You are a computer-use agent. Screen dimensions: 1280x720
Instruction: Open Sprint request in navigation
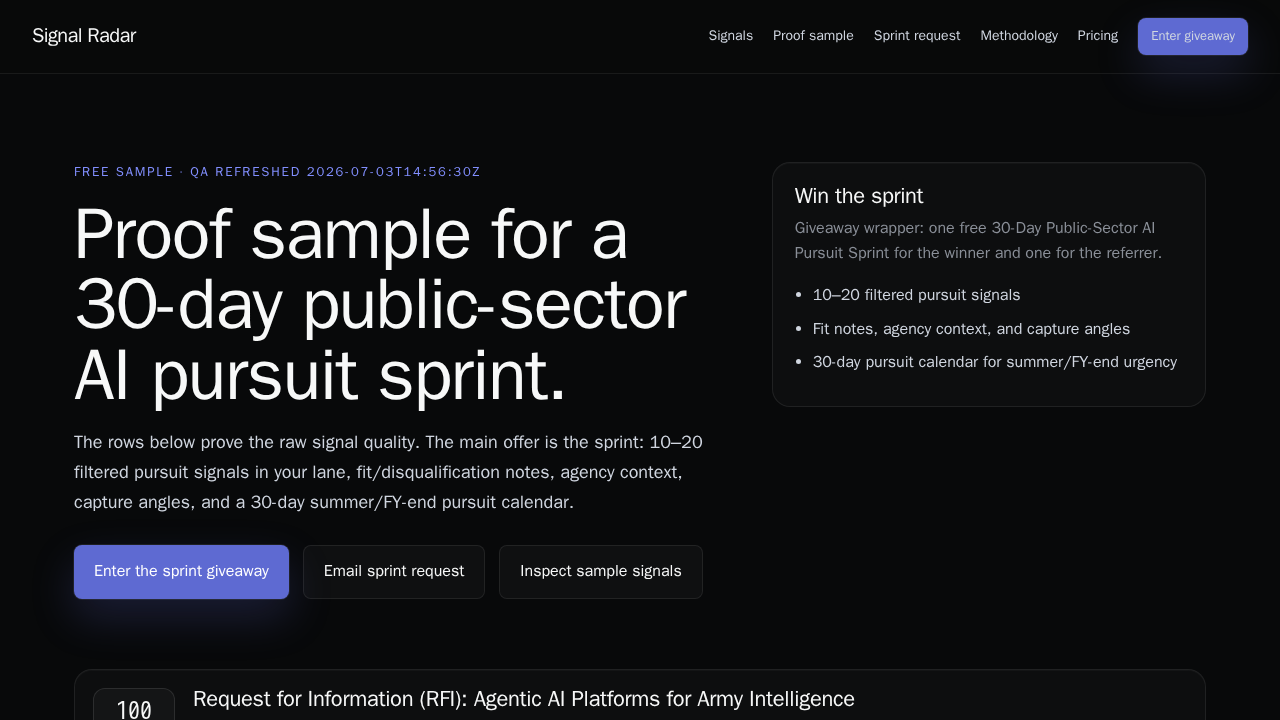917,36
